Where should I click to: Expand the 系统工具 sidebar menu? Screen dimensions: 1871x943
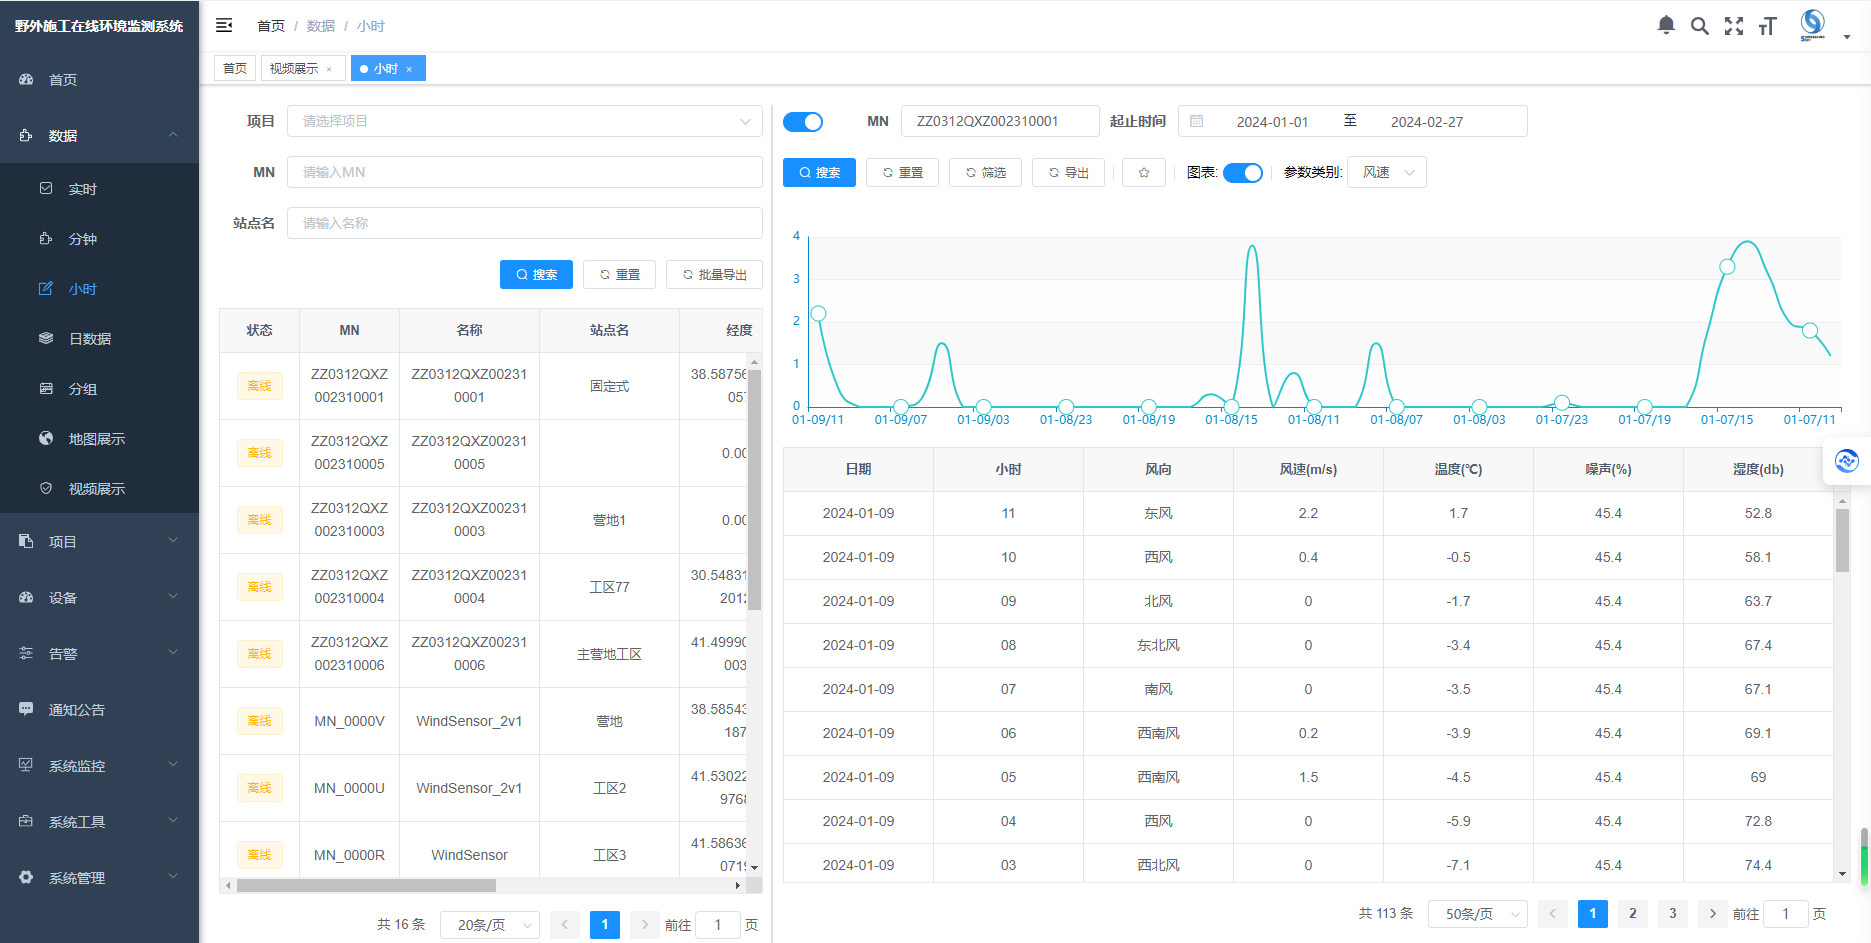tap(99, 822)
